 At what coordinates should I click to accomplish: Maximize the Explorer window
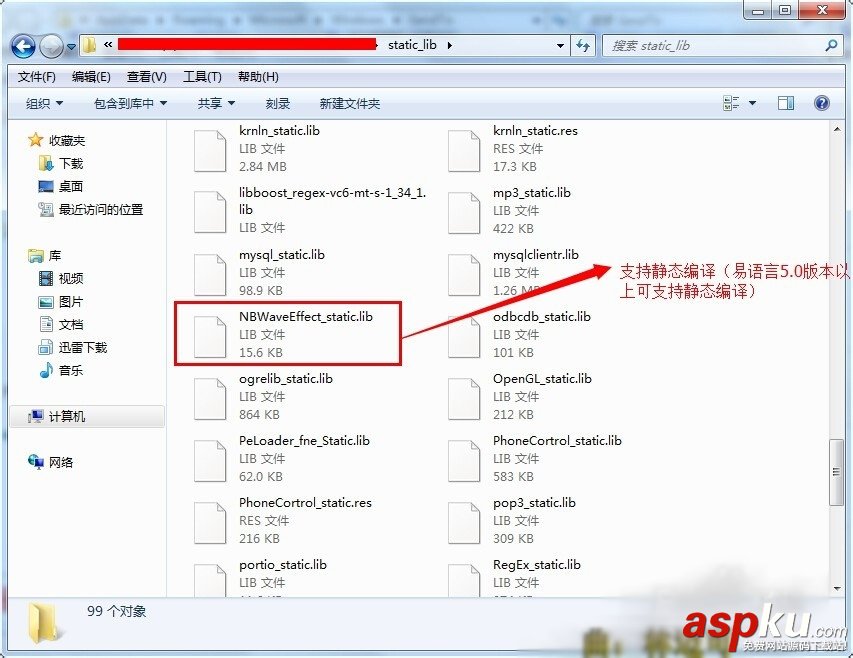pos(785,9)
